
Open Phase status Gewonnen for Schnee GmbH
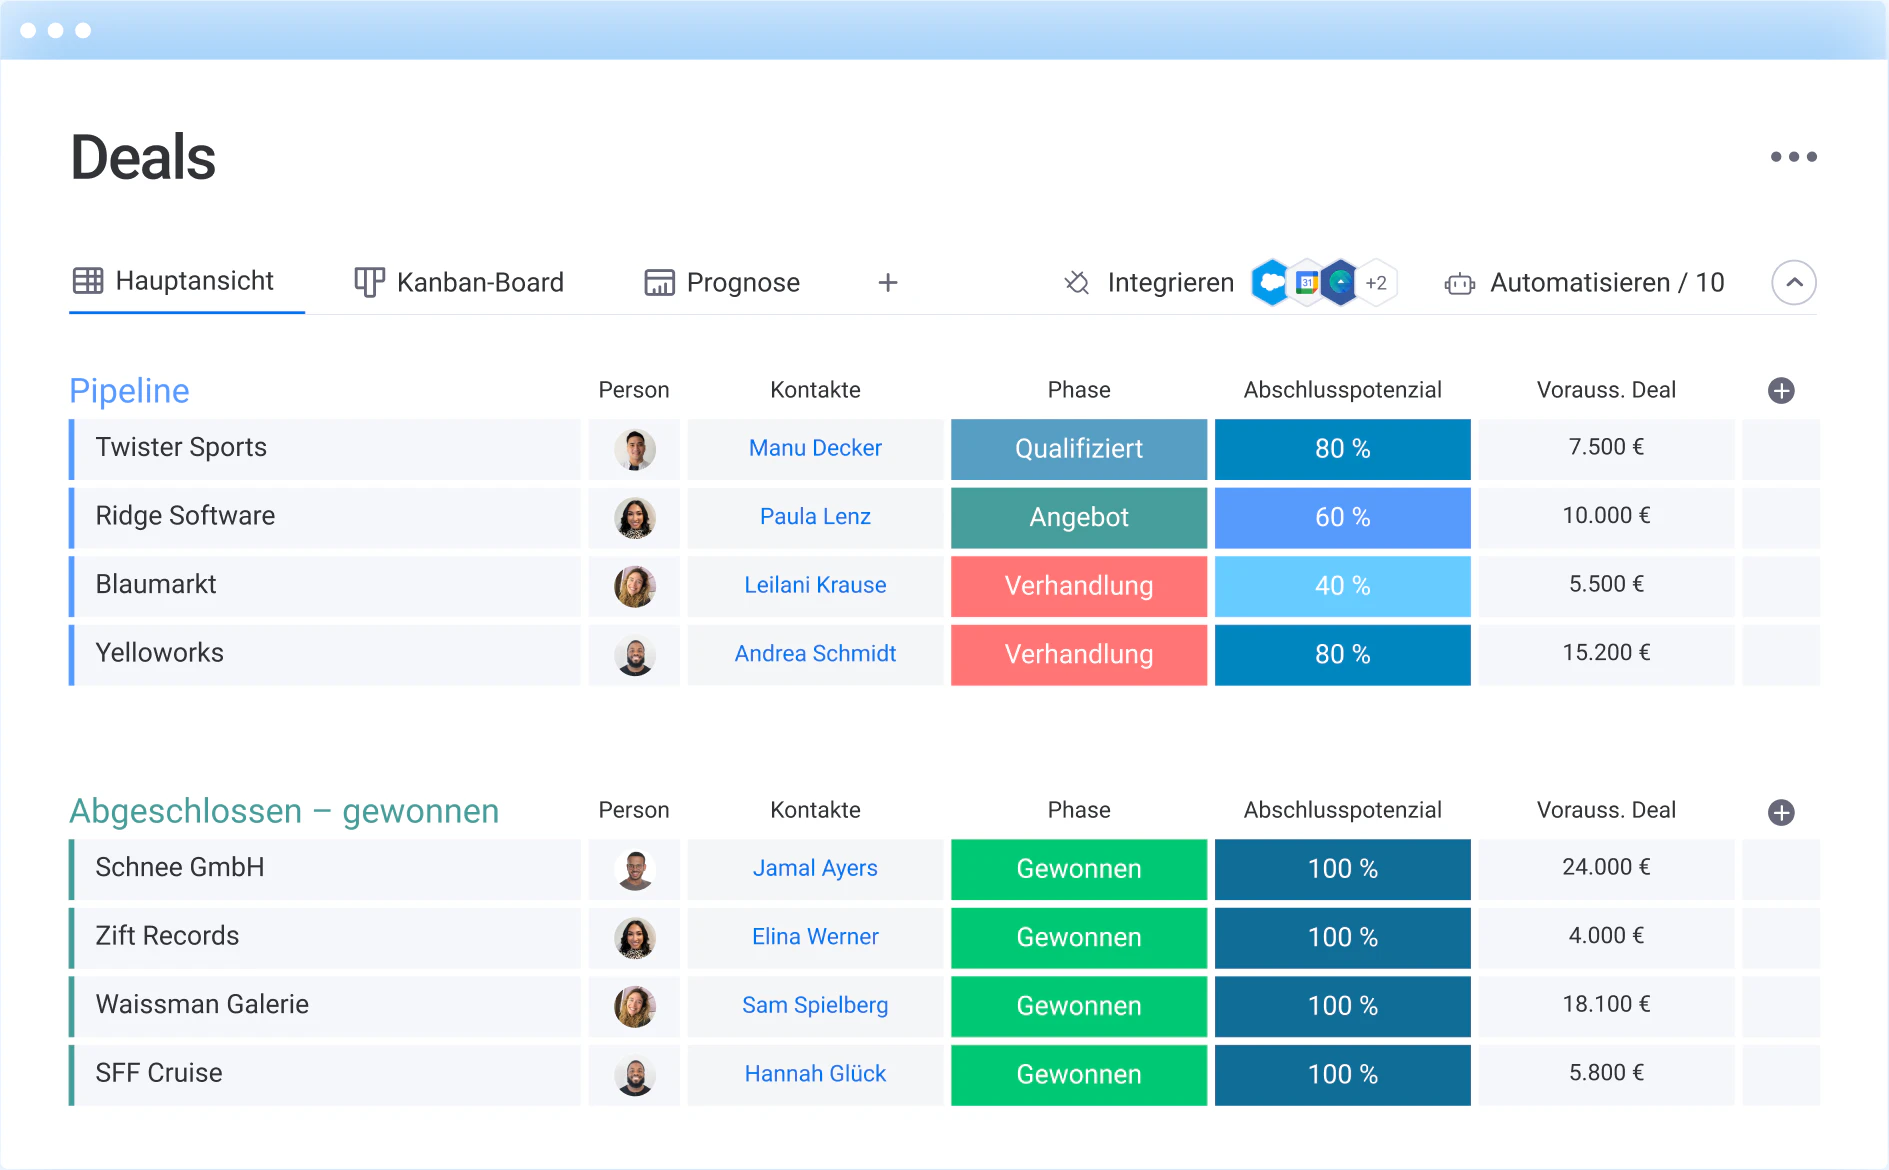pyautogui.click(x=1079, y=869)
